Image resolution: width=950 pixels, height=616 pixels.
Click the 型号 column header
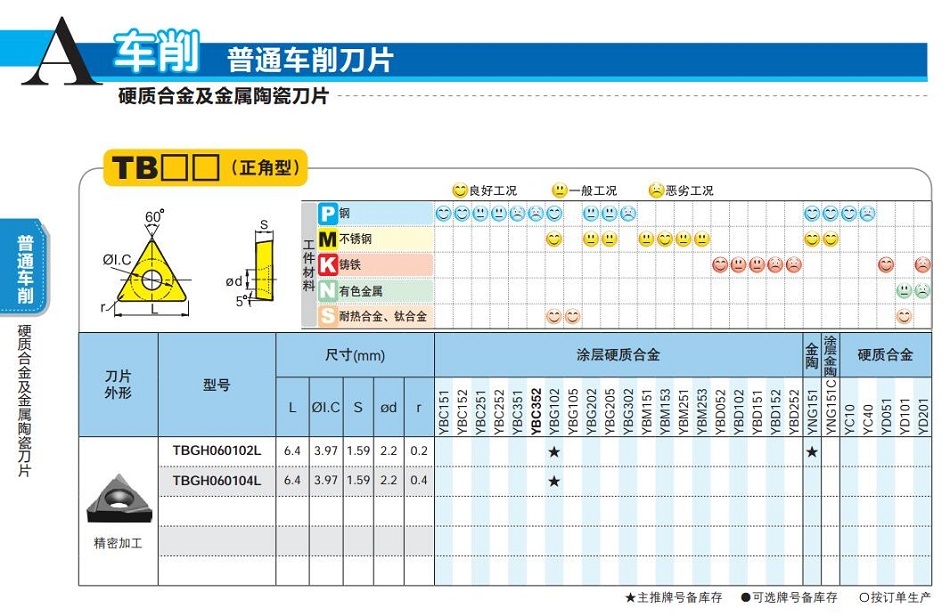tap(216, 385)
